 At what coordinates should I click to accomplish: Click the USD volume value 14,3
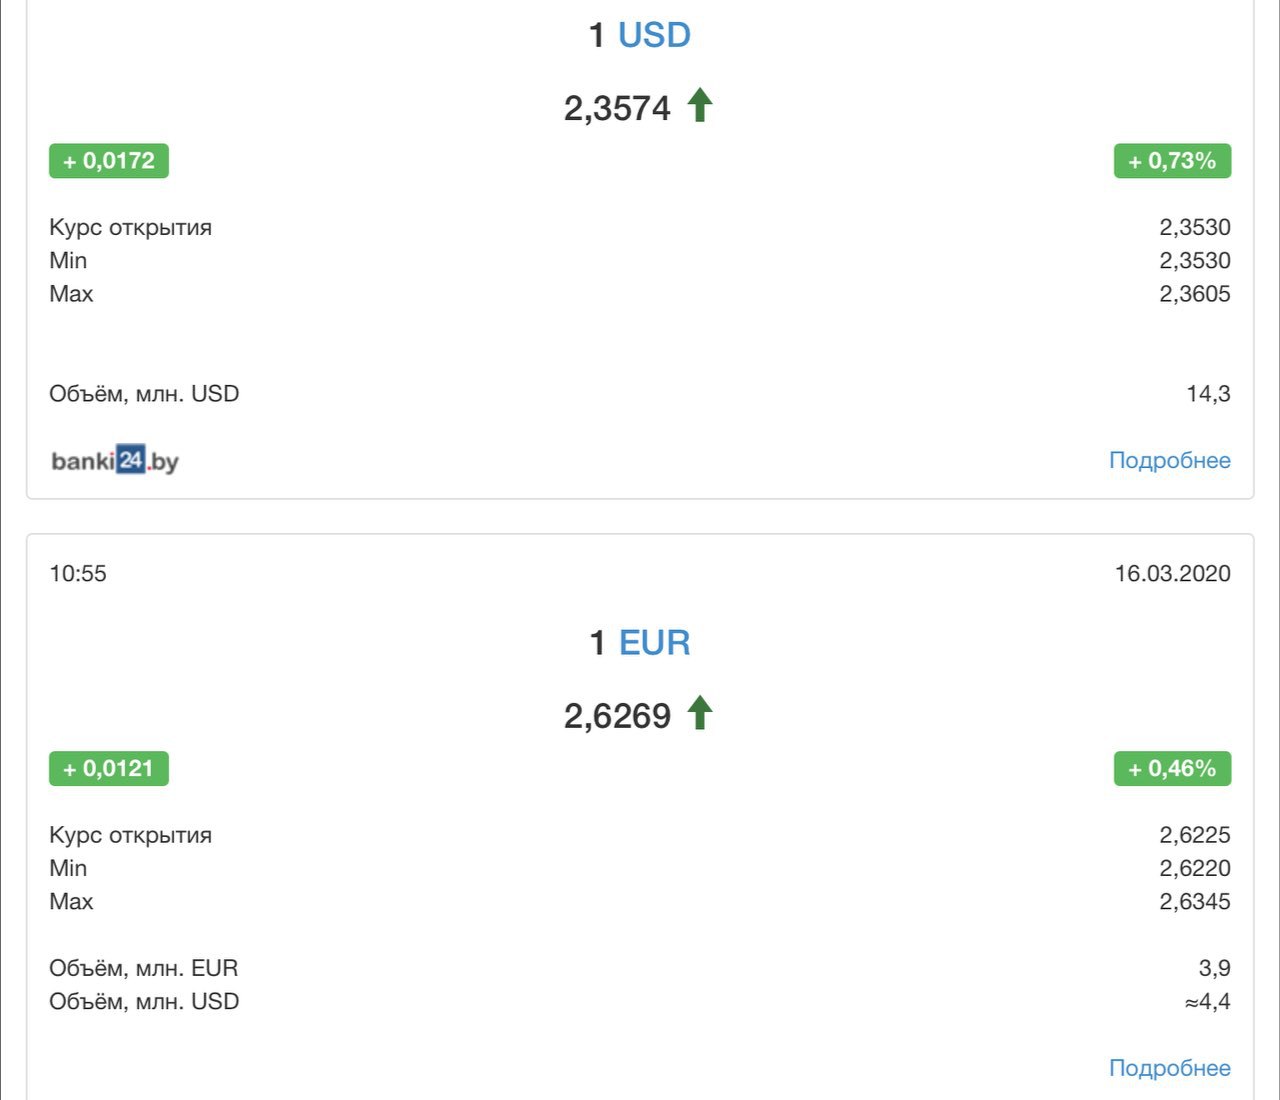(x=1208, y=394)
